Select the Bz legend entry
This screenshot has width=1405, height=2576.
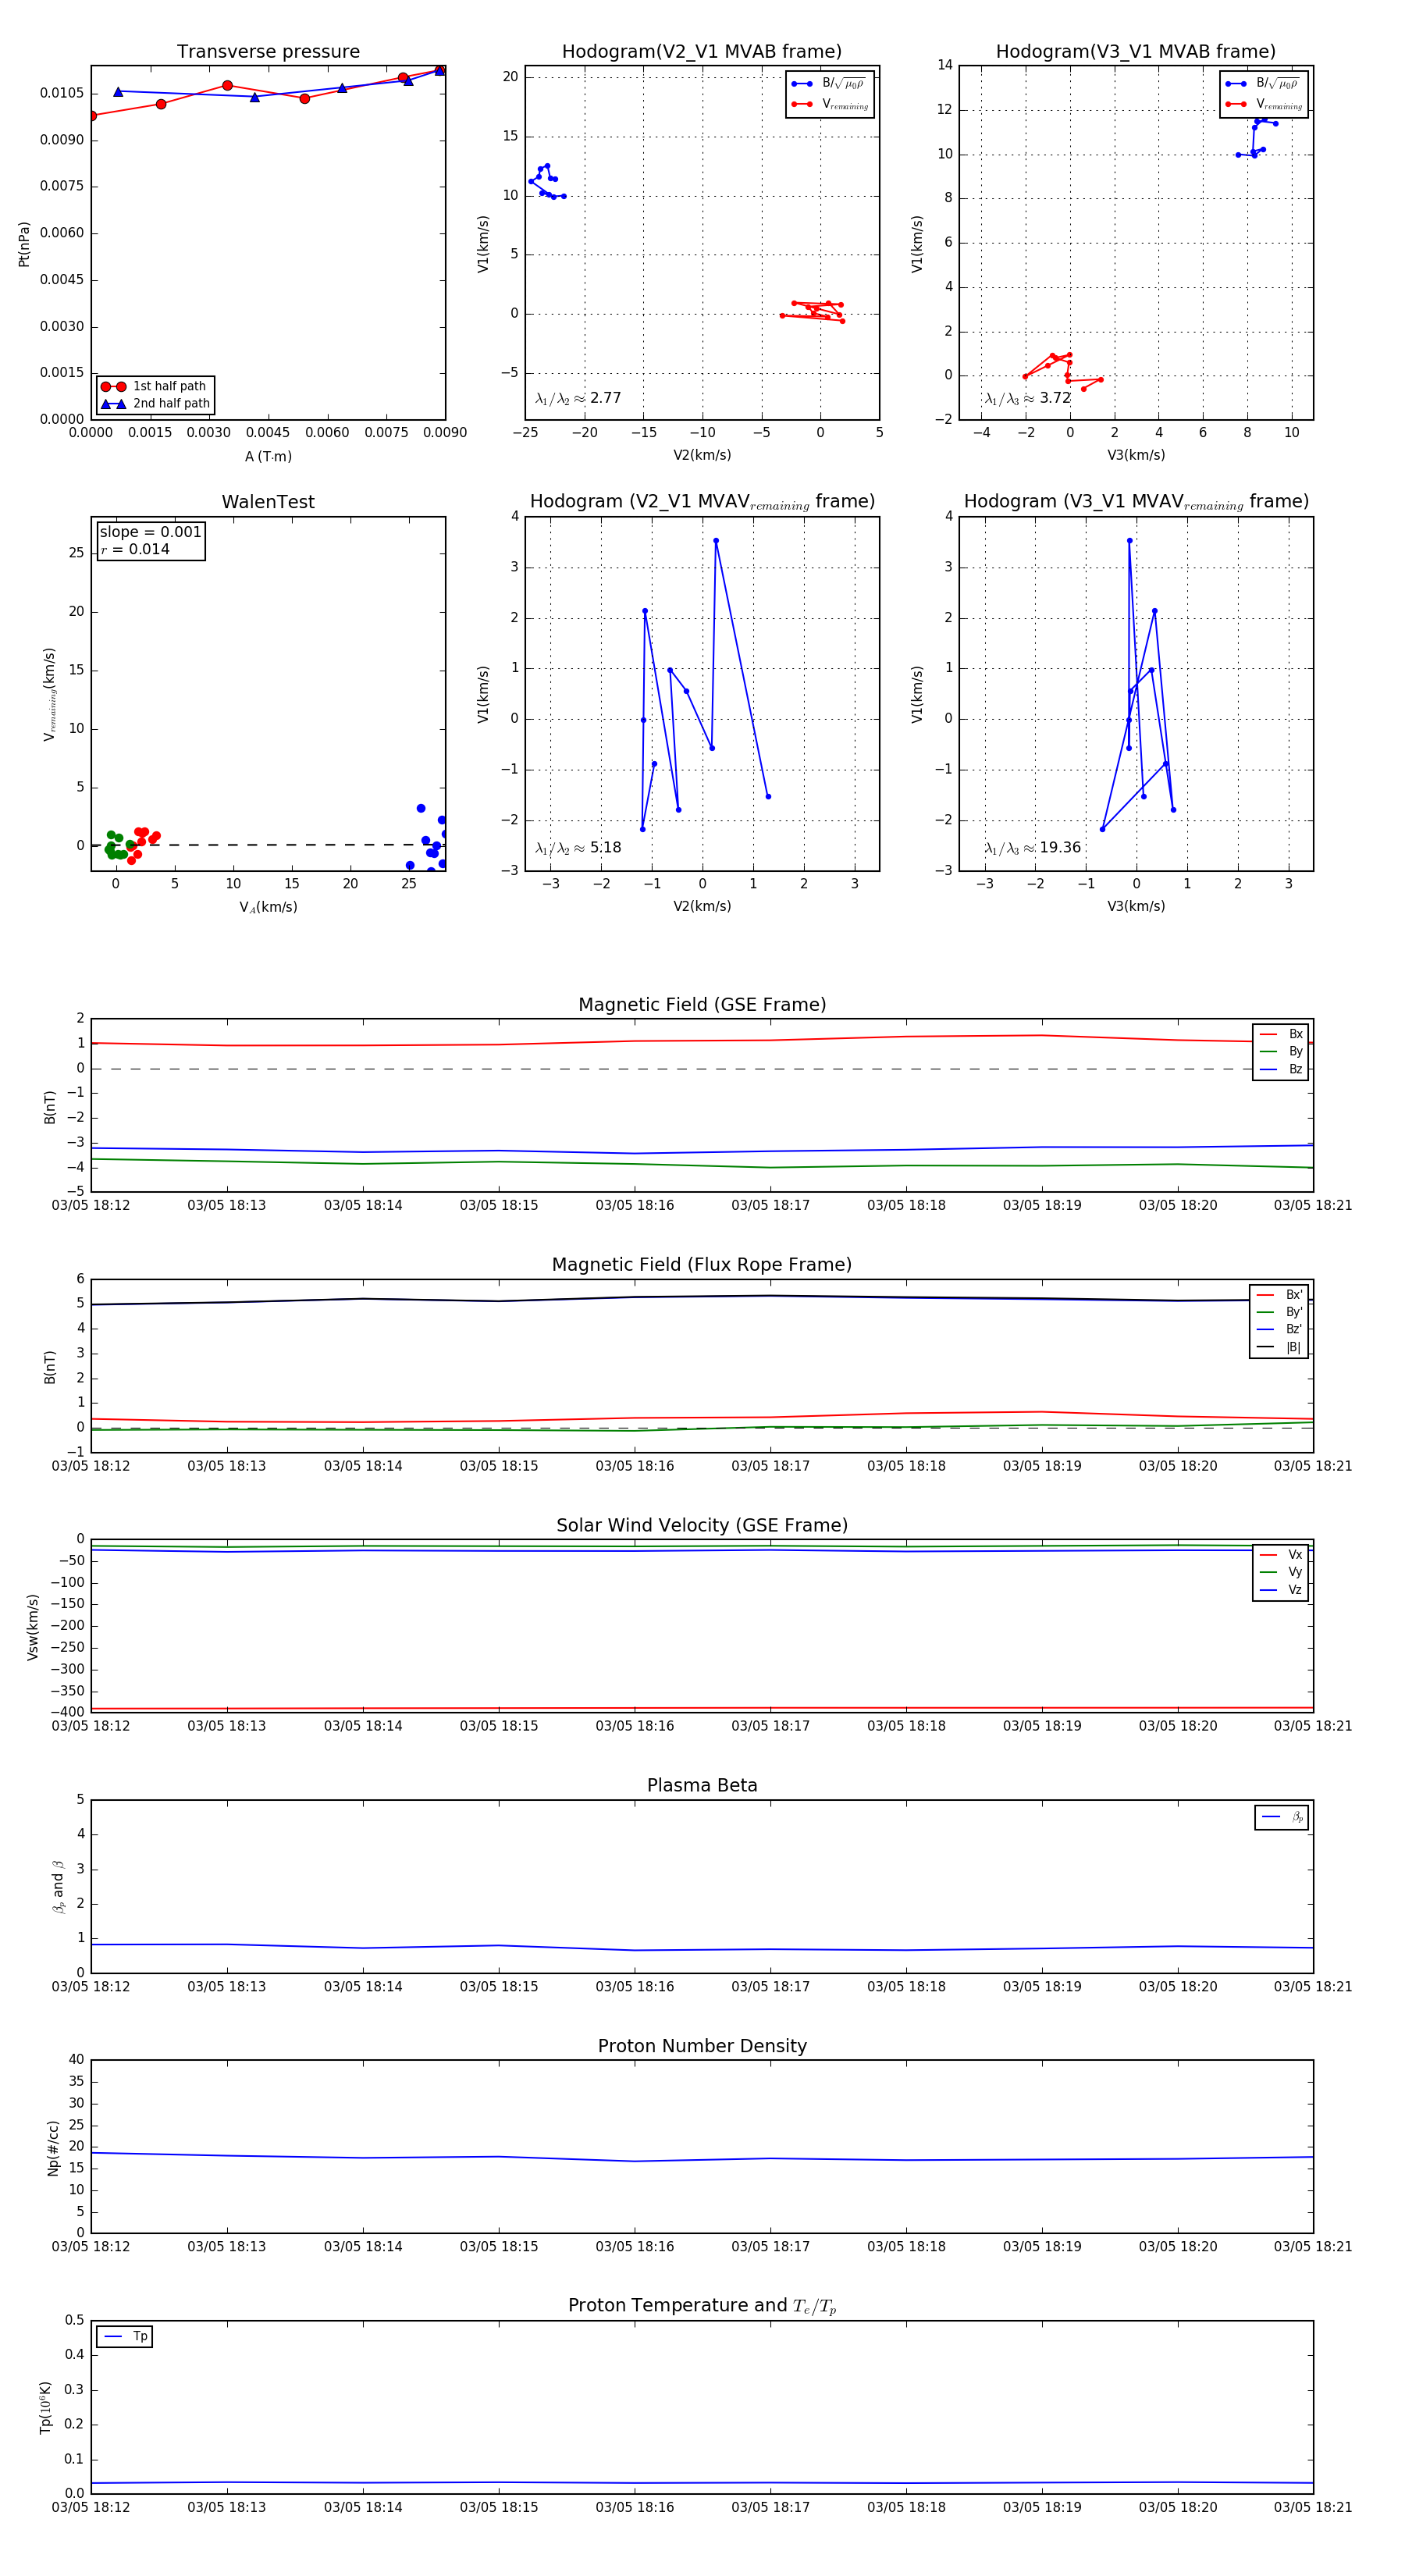tap(1281, 1069)
